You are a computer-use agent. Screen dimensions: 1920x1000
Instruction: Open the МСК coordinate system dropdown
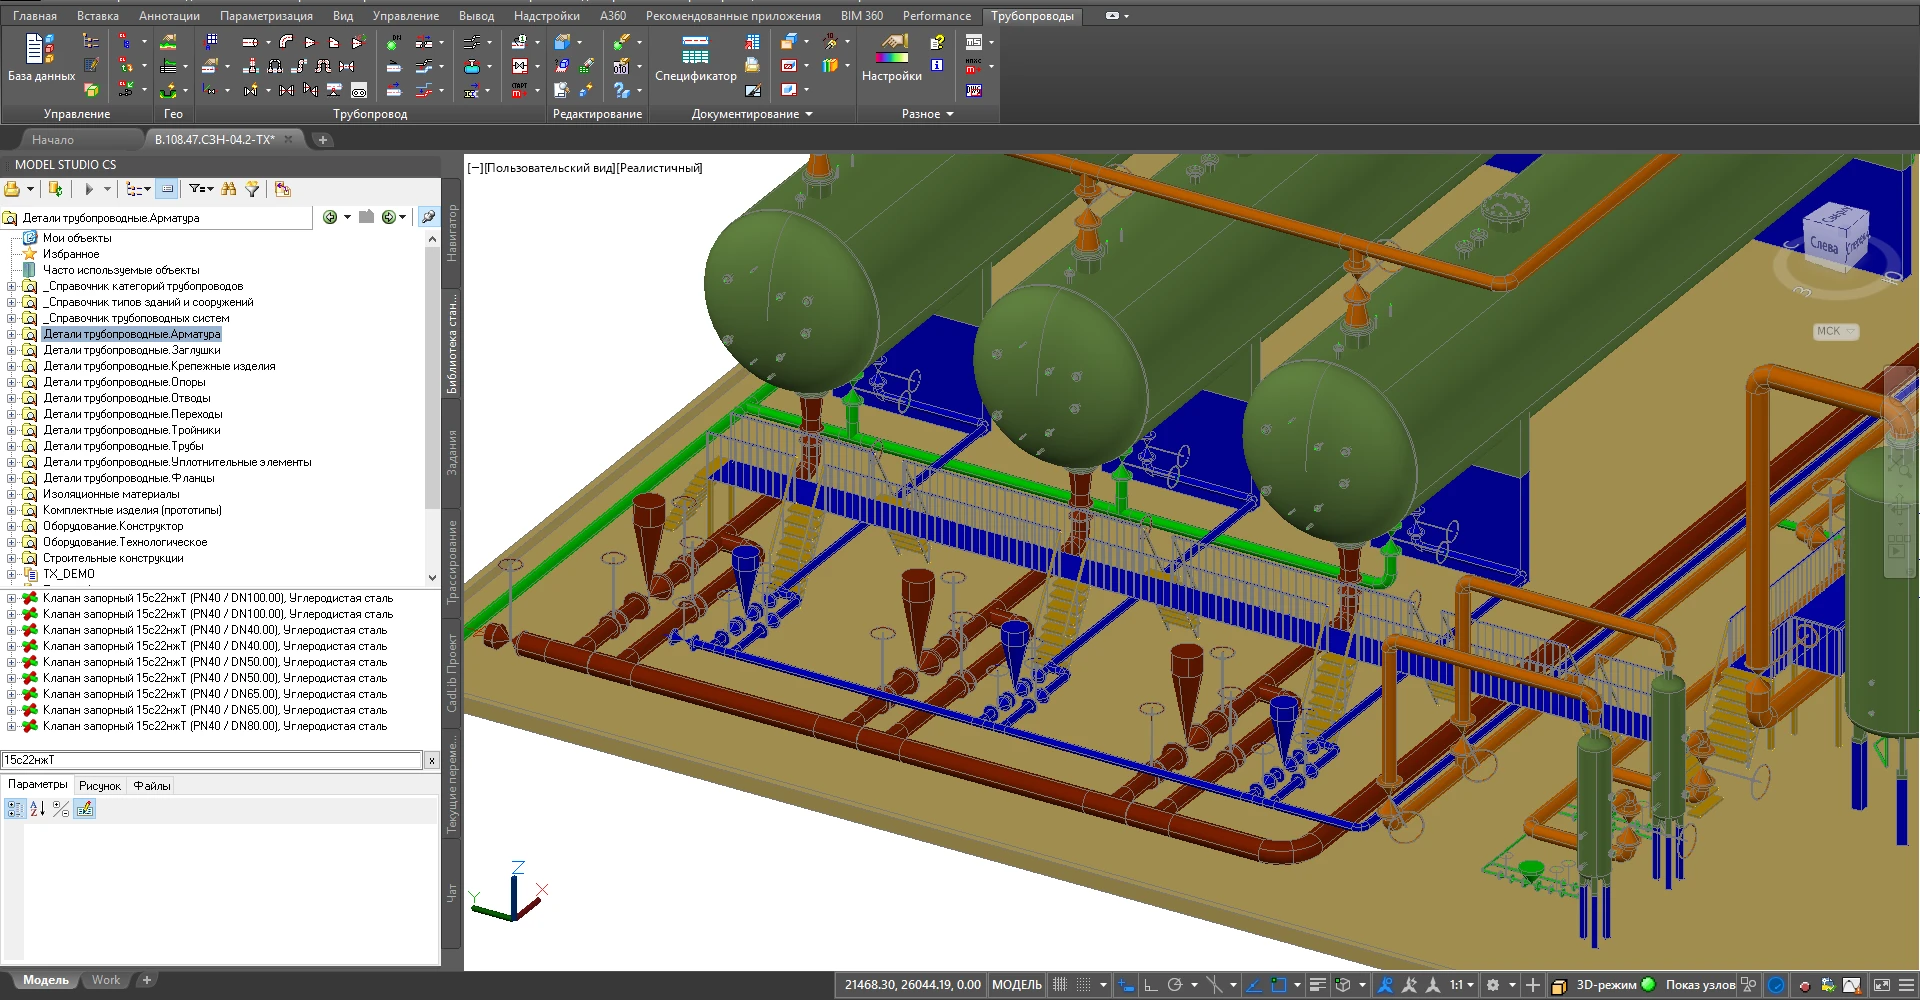1835,331
